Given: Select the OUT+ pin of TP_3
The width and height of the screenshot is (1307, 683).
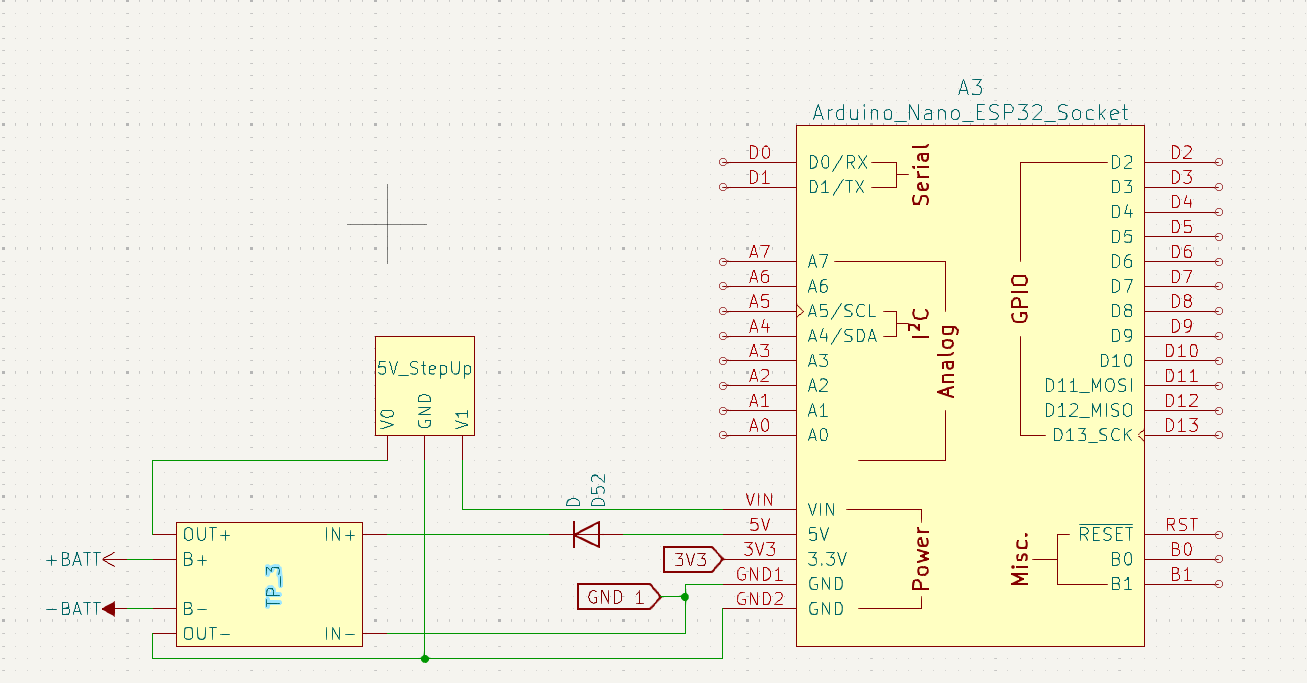Looking at the screenshot, I should coord(207,535).
